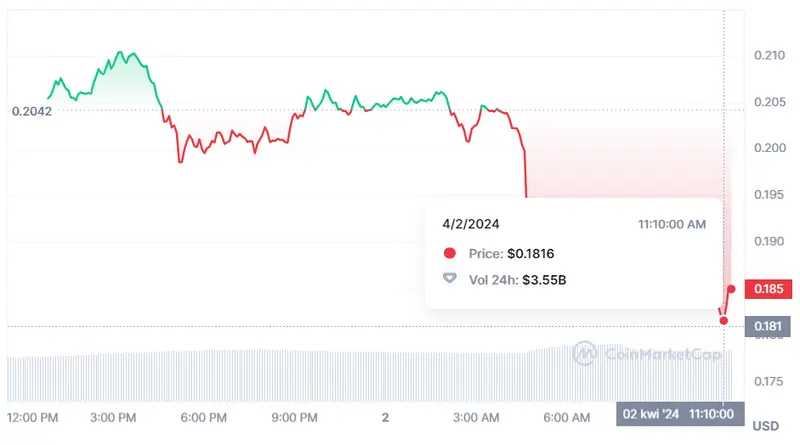Screen dimensions: 800x445
Task: Click the 12:00 PM time axis label
Action: click(32, 416)
